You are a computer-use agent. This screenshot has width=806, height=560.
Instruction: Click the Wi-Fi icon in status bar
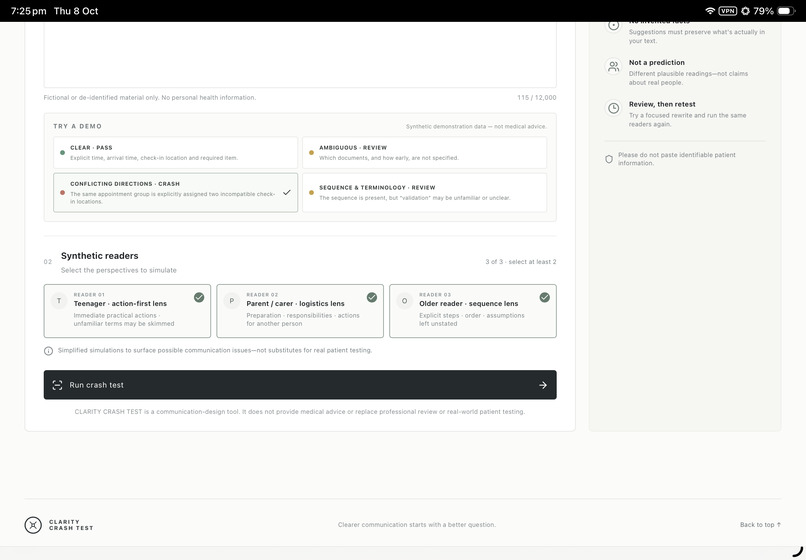click(710, 11)
